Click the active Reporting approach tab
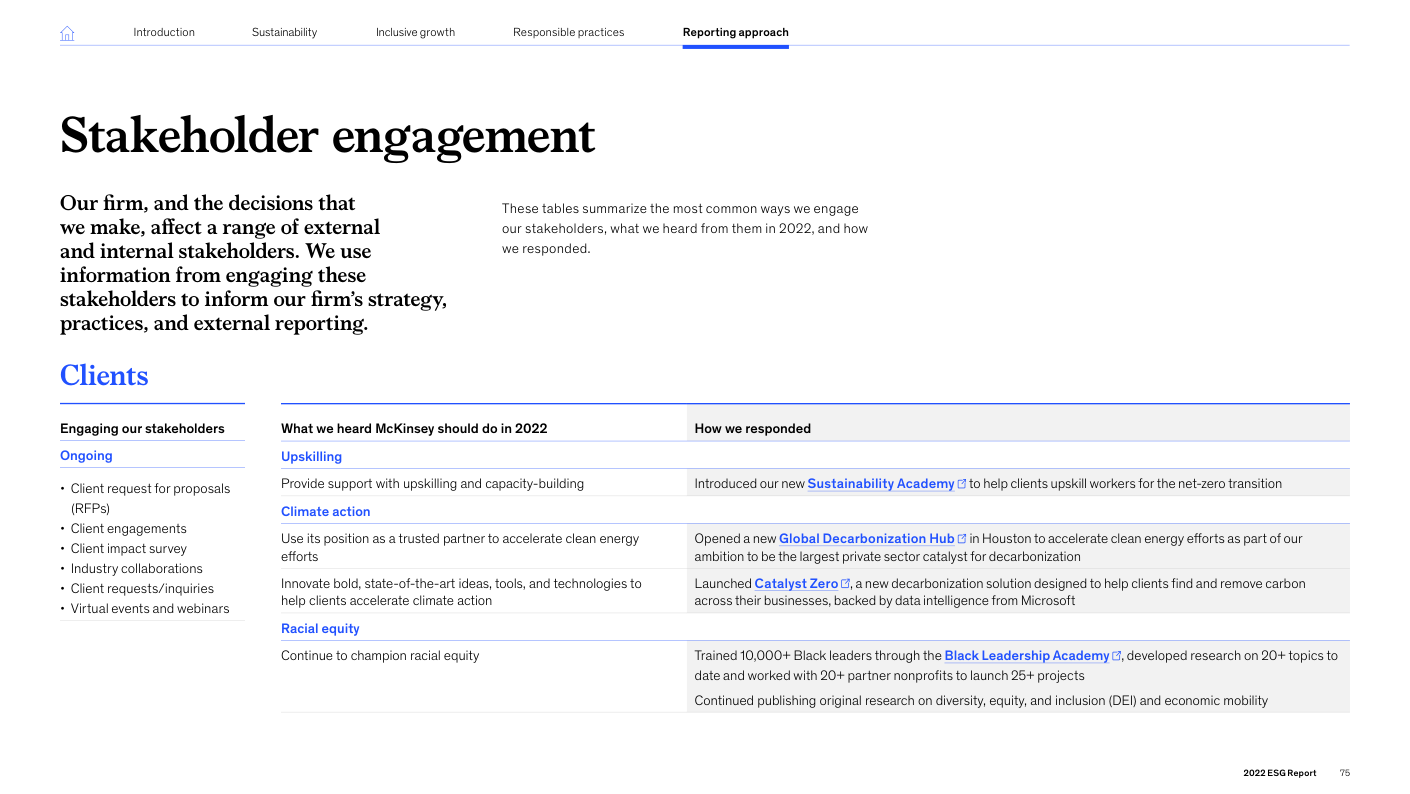Viewport: 1410px width, 794px height. tap(735, 32)
